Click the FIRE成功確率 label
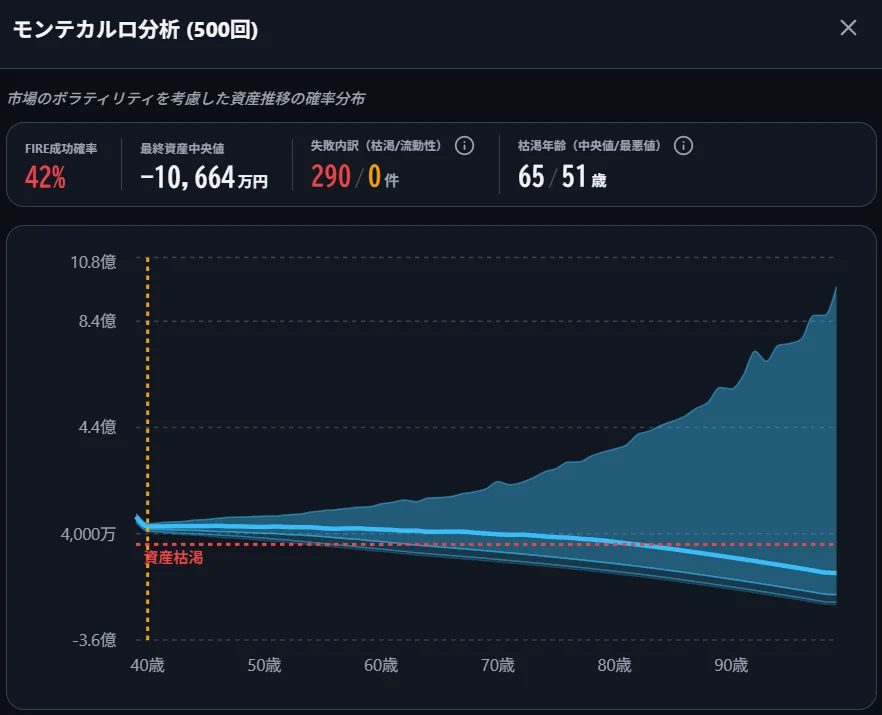 [61, 149]
